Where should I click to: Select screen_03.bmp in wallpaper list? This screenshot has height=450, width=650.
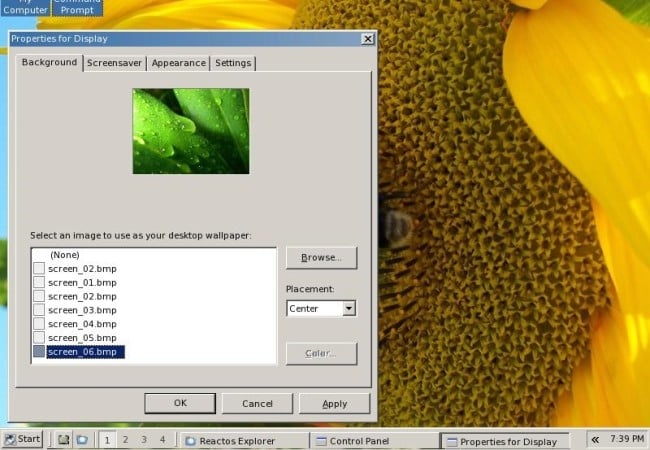coord(82,310)
